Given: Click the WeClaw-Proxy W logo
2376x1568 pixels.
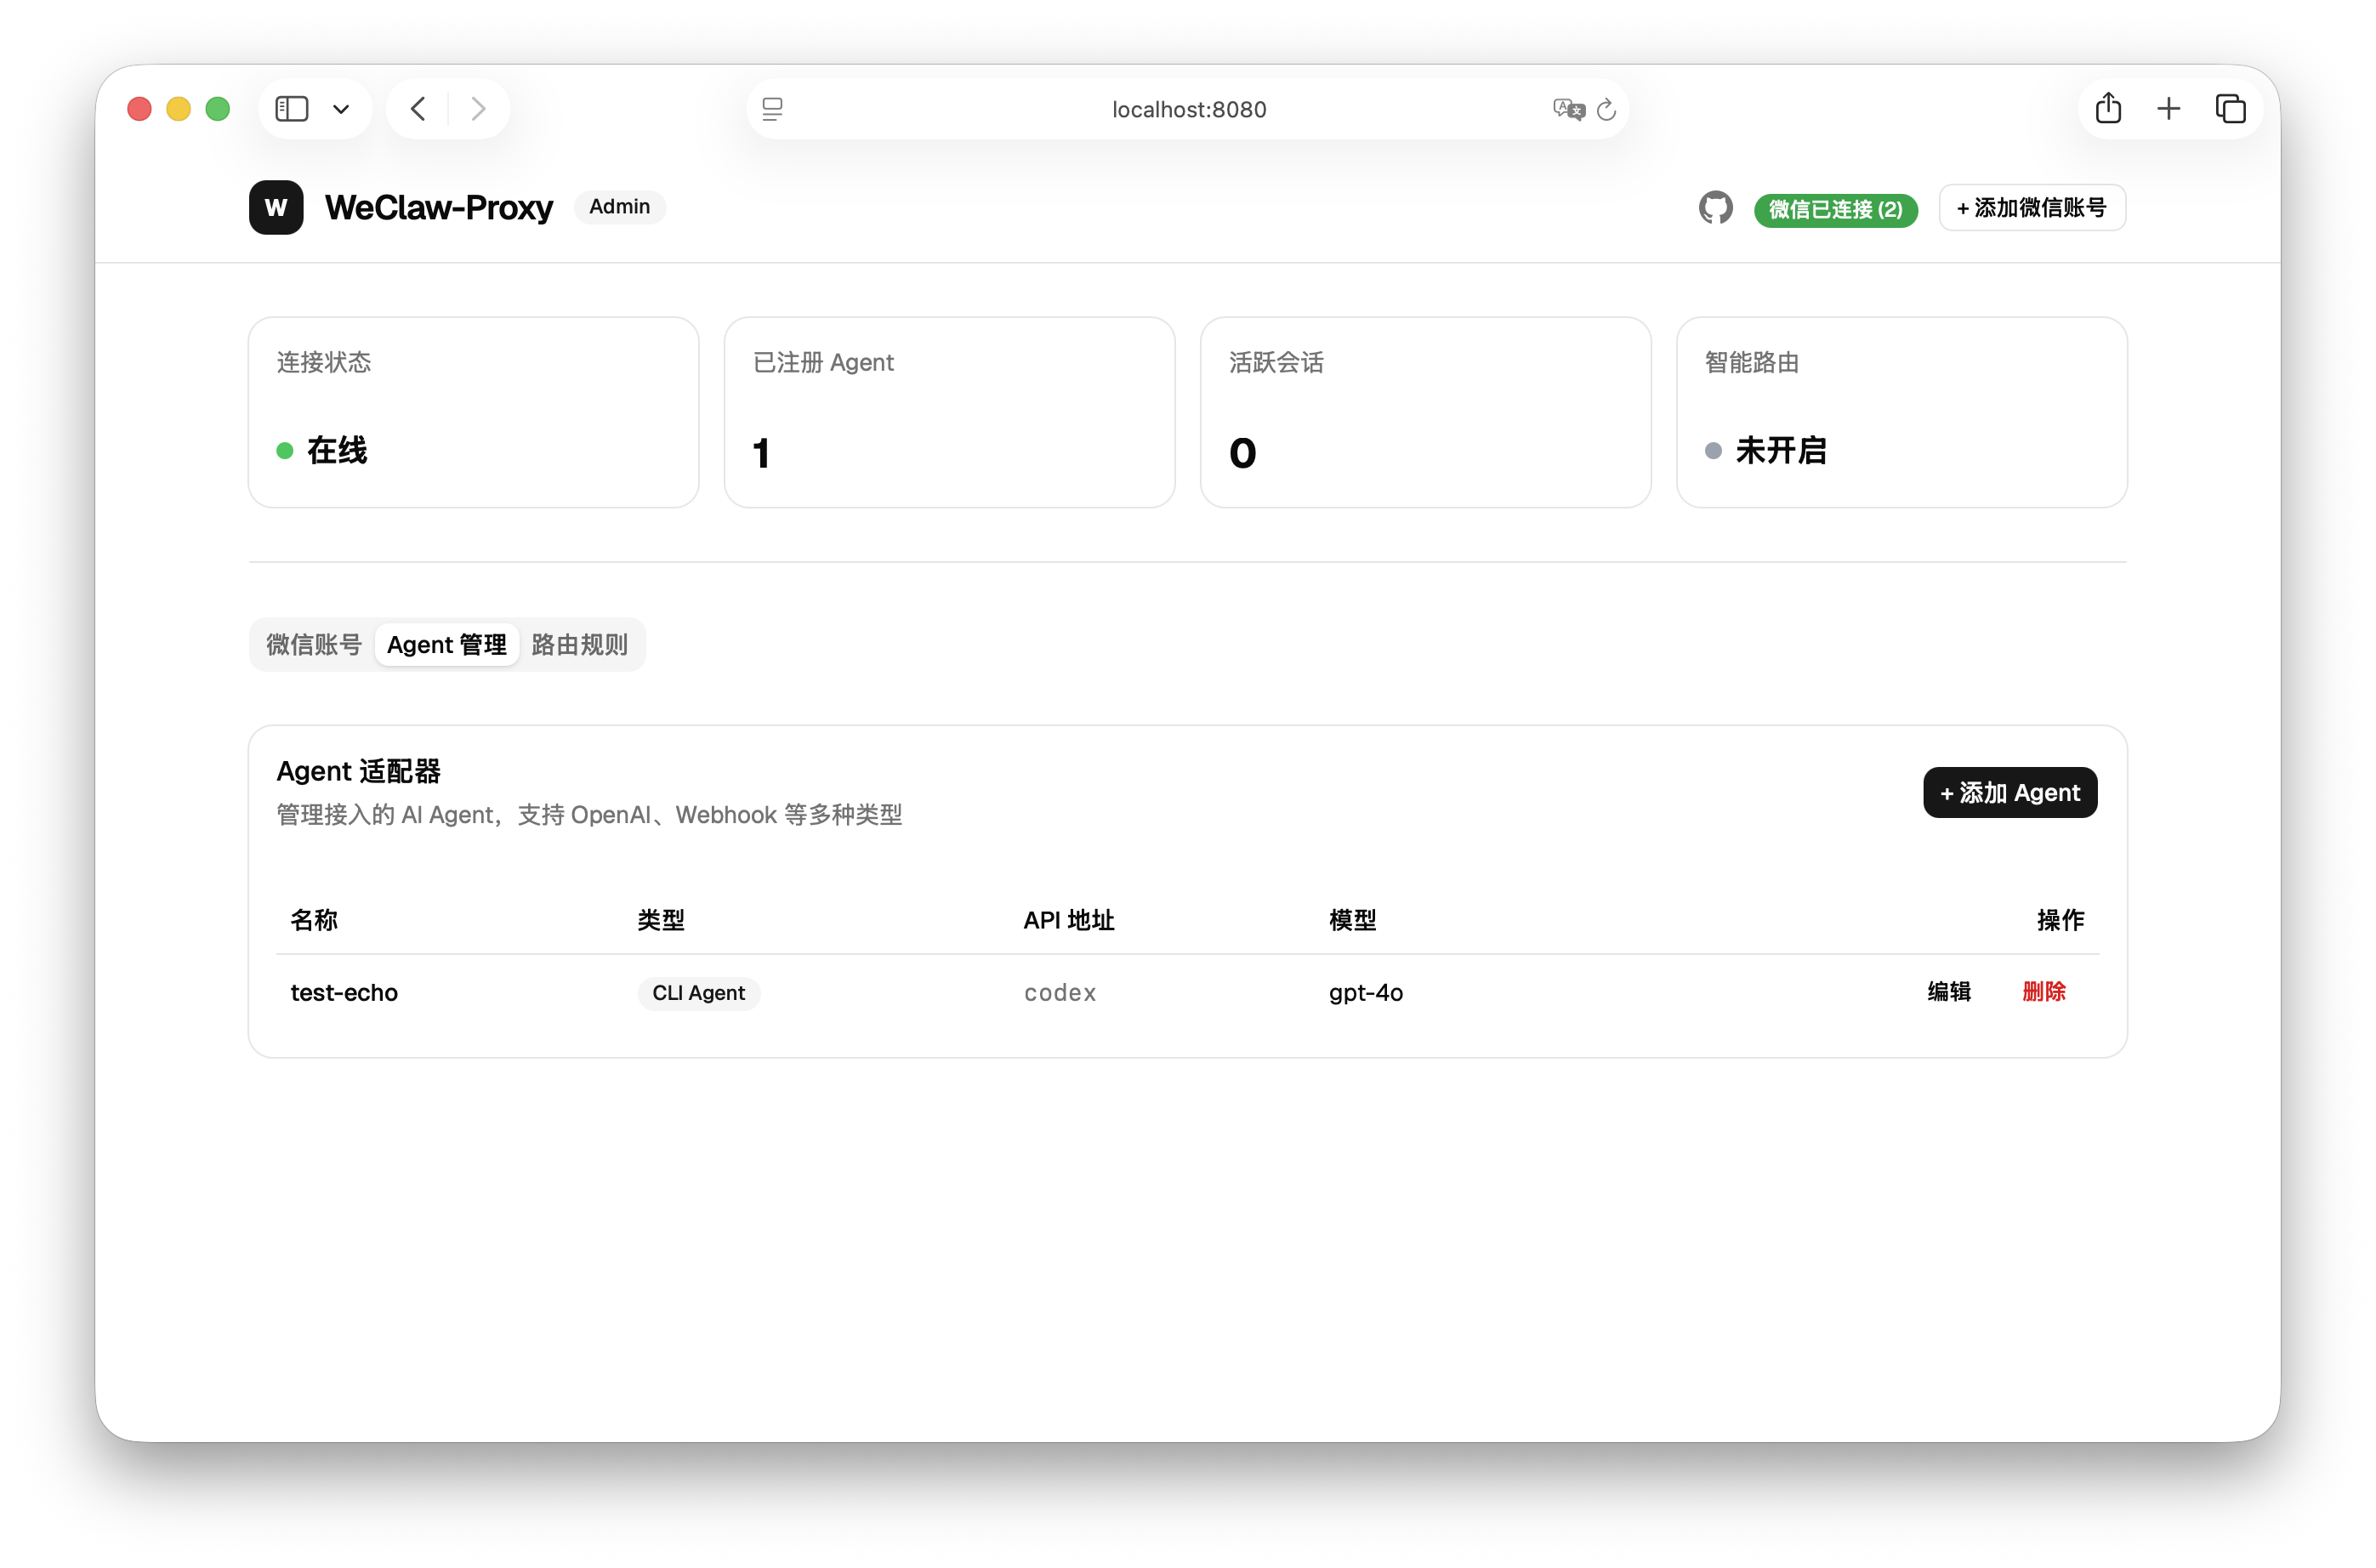Looking at the screenshot, I should (276, 208).
